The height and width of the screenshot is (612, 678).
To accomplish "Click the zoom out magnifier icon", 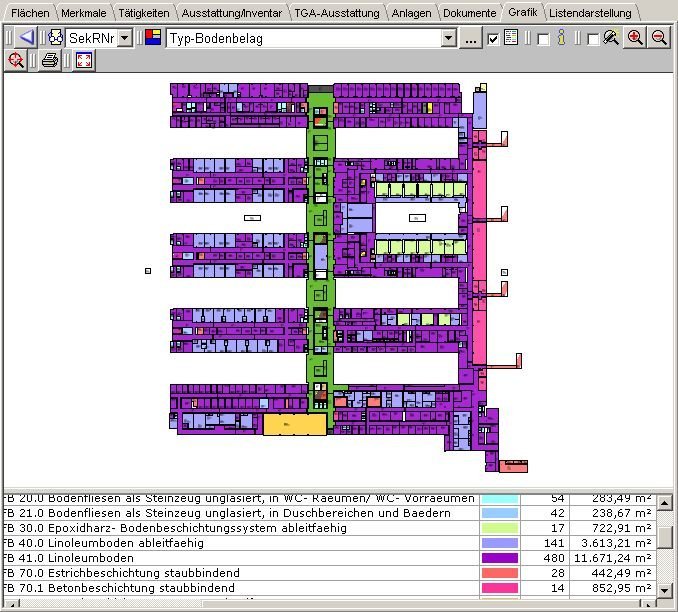I will click(659, 38).
